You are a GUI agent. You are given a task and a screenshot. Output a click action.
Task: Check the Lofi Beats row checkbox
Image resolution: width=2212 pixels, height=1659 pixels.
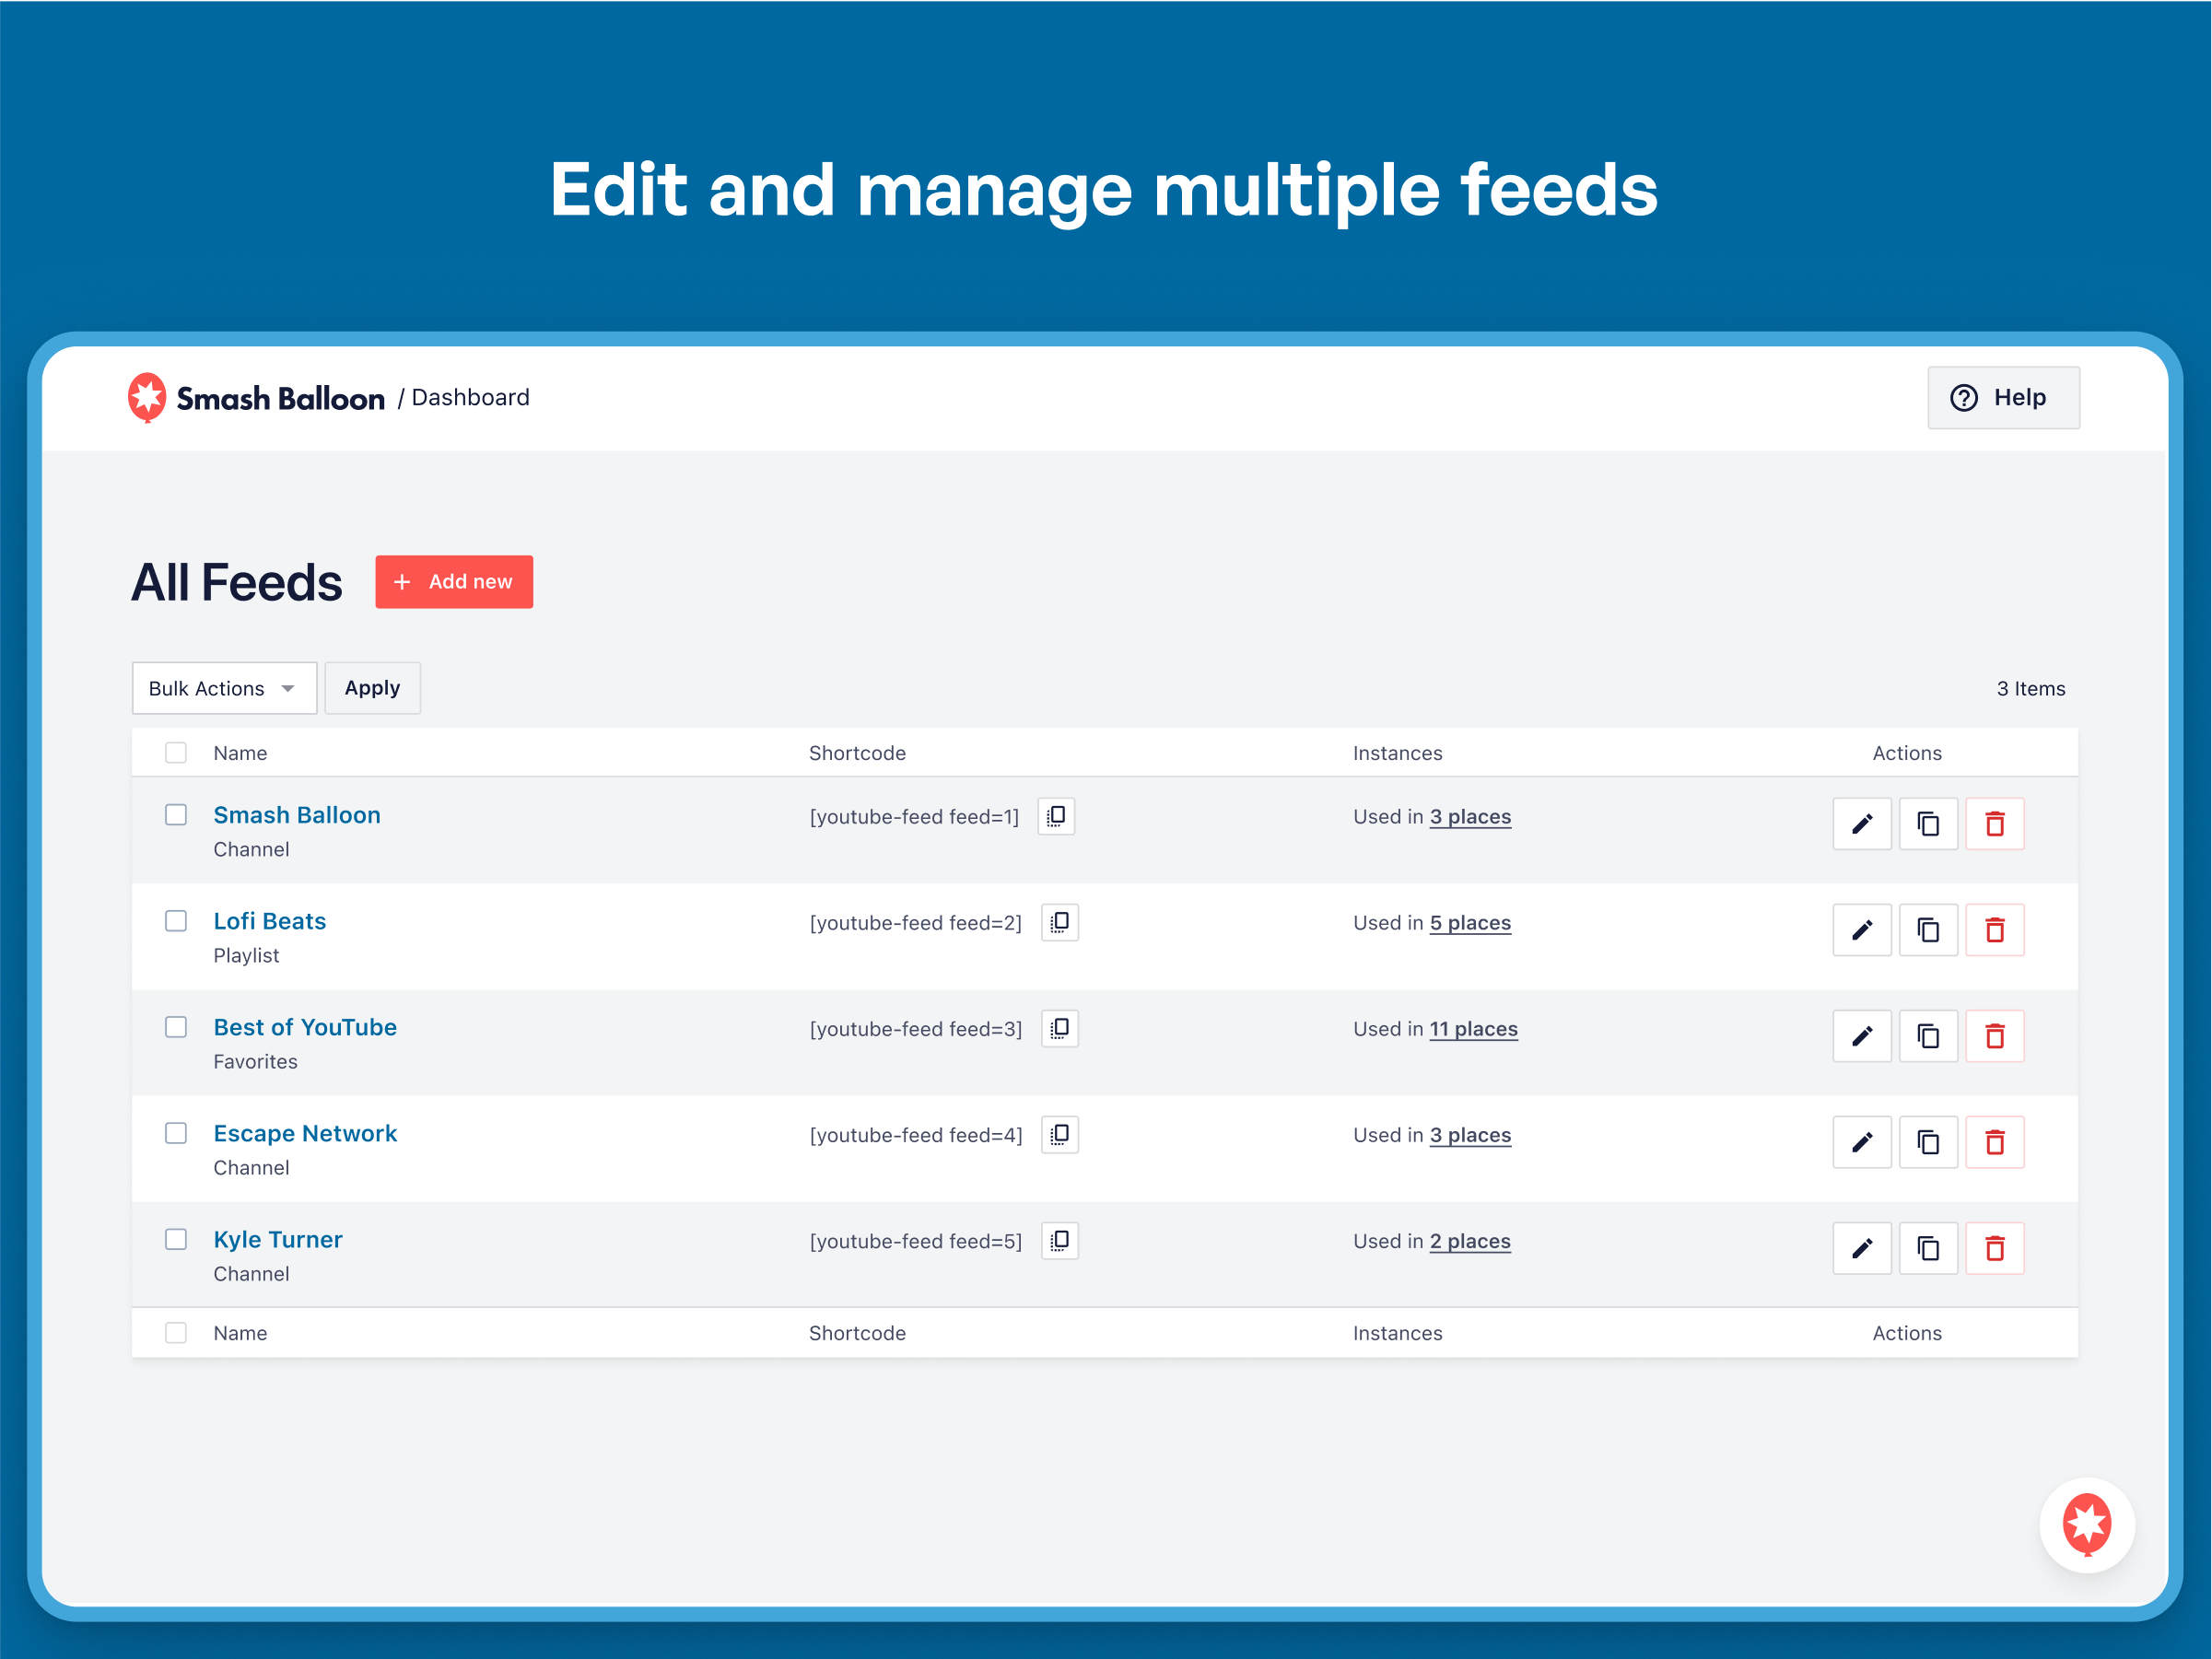click(x=176, y=921)
